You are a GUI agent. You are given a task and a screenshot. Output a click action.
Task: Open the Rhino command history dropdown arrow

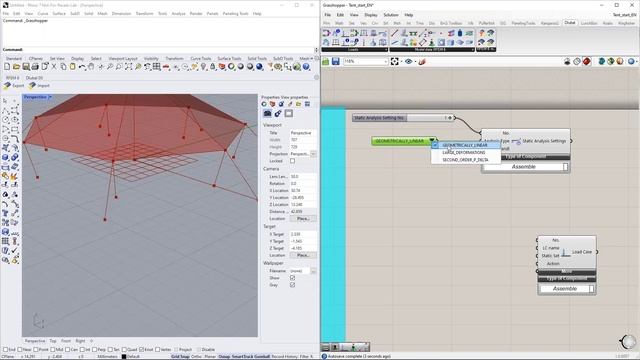(316, 50)
